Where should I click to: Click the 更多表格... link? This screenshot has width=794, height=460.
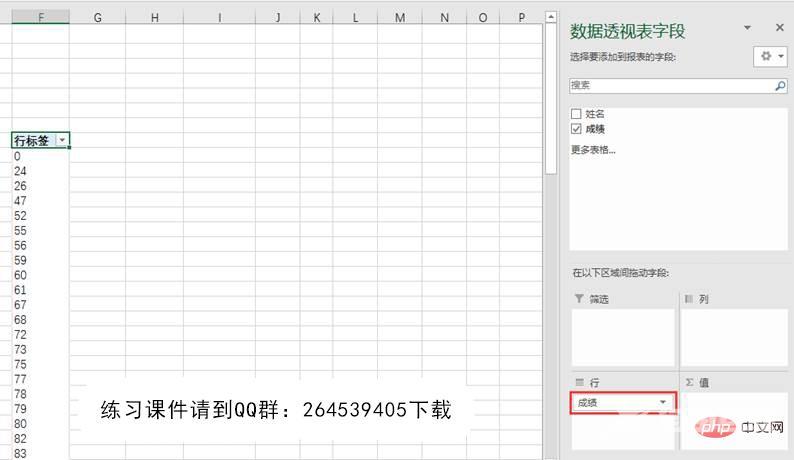[x=593, y=150]
